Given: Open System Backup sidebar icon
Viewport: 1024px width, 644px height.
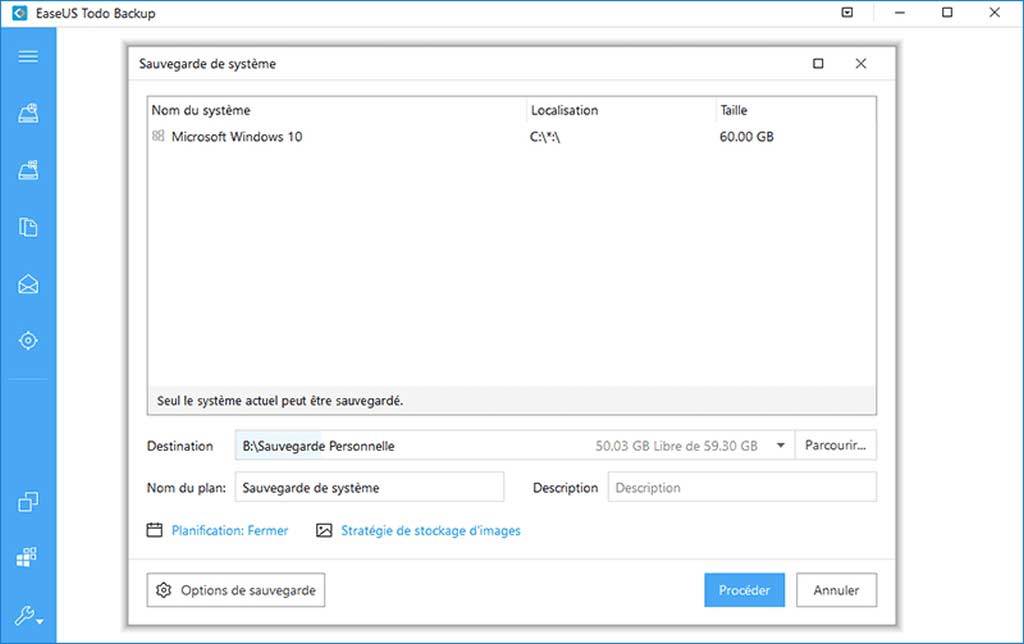Looking at the screenshot, I should coord(28,170).
